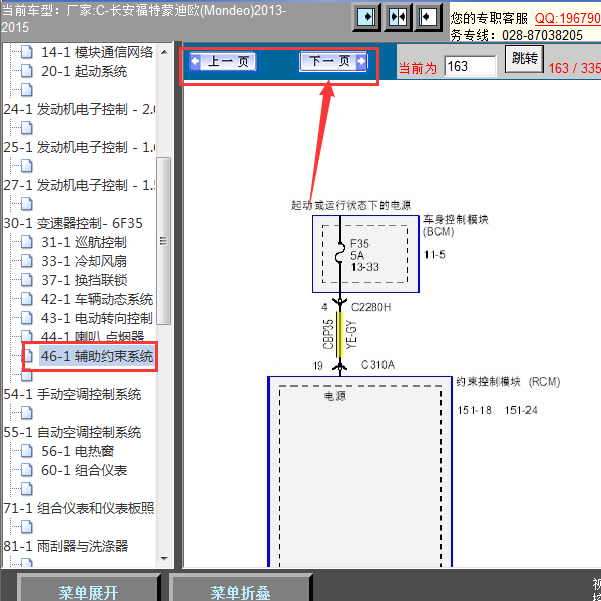
Task: Select 33-1 冷却风扇 in tree
Action: [x=84, y=261]
